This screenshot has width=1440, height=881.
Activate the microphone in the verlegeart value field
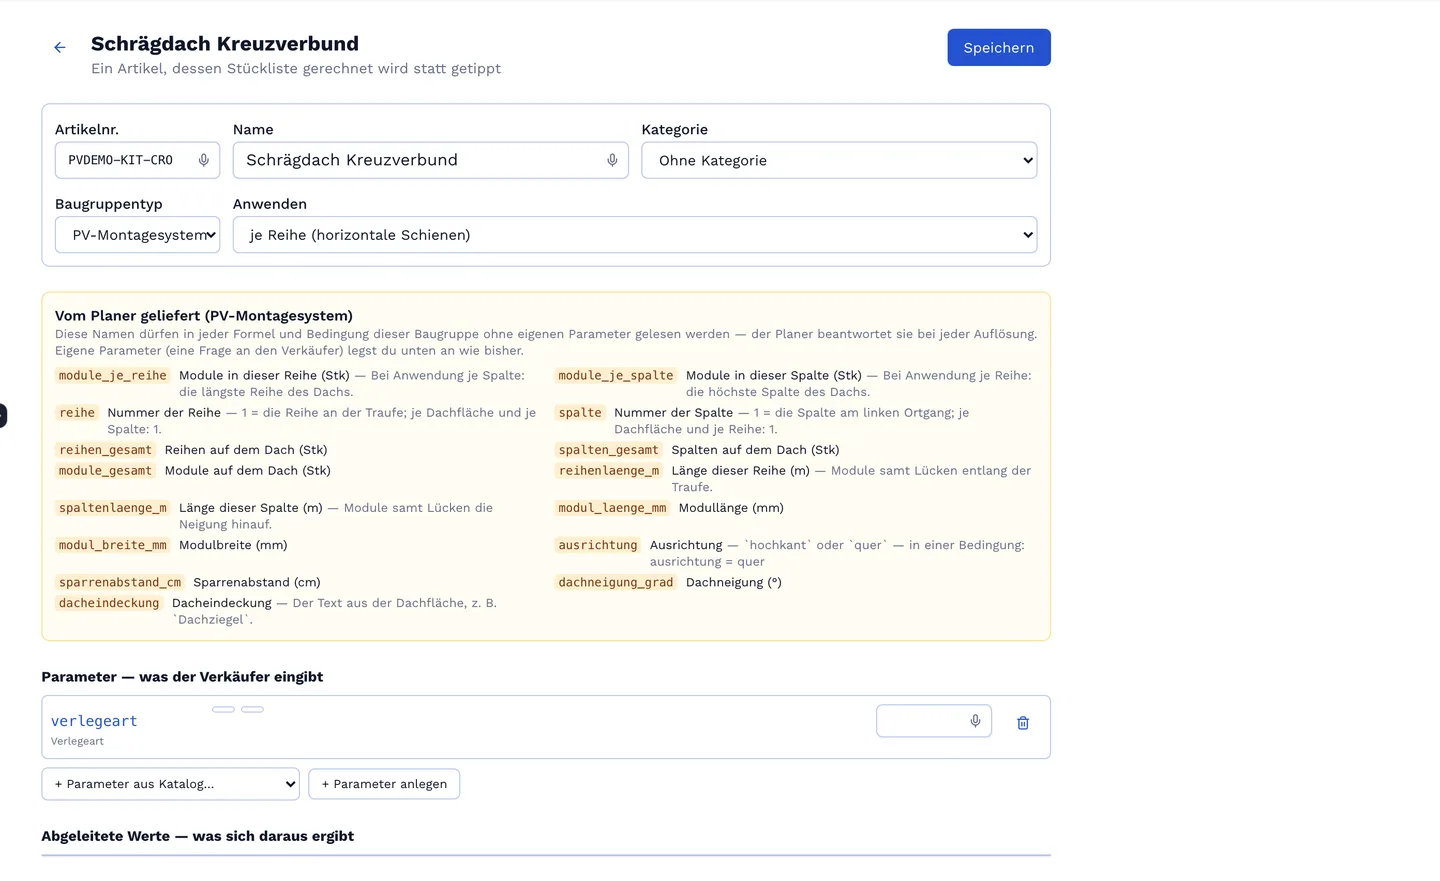pyautogui.click(x=975, y=721)
